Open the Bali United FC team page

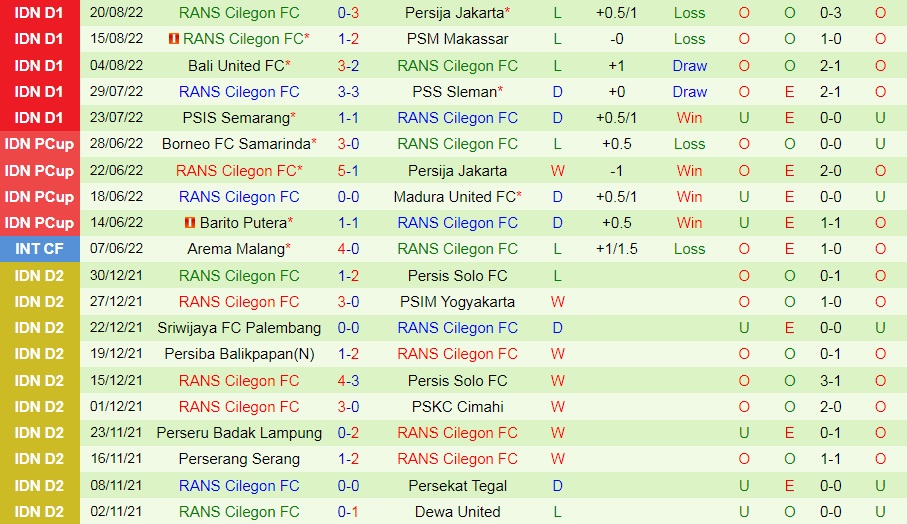tap(236, 65)
